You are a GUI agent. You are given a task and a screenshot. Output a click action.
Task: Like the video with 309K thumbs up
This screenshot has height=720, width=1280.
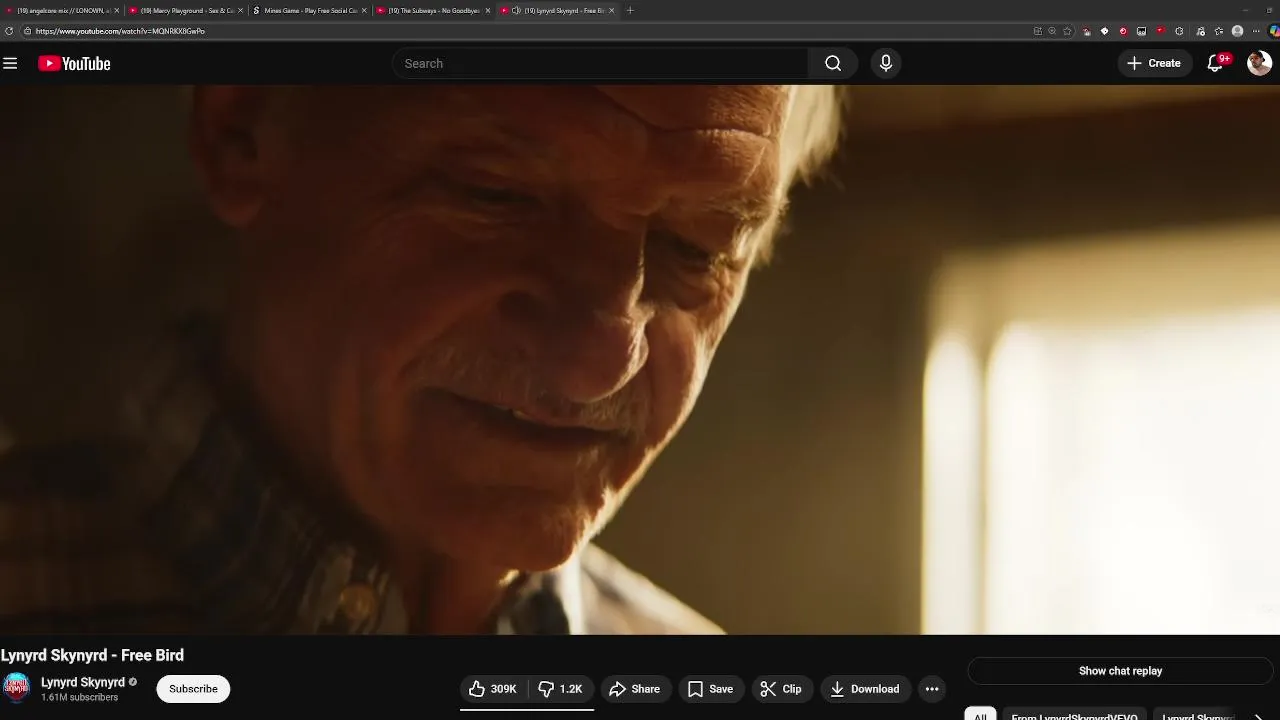(492, 689)
